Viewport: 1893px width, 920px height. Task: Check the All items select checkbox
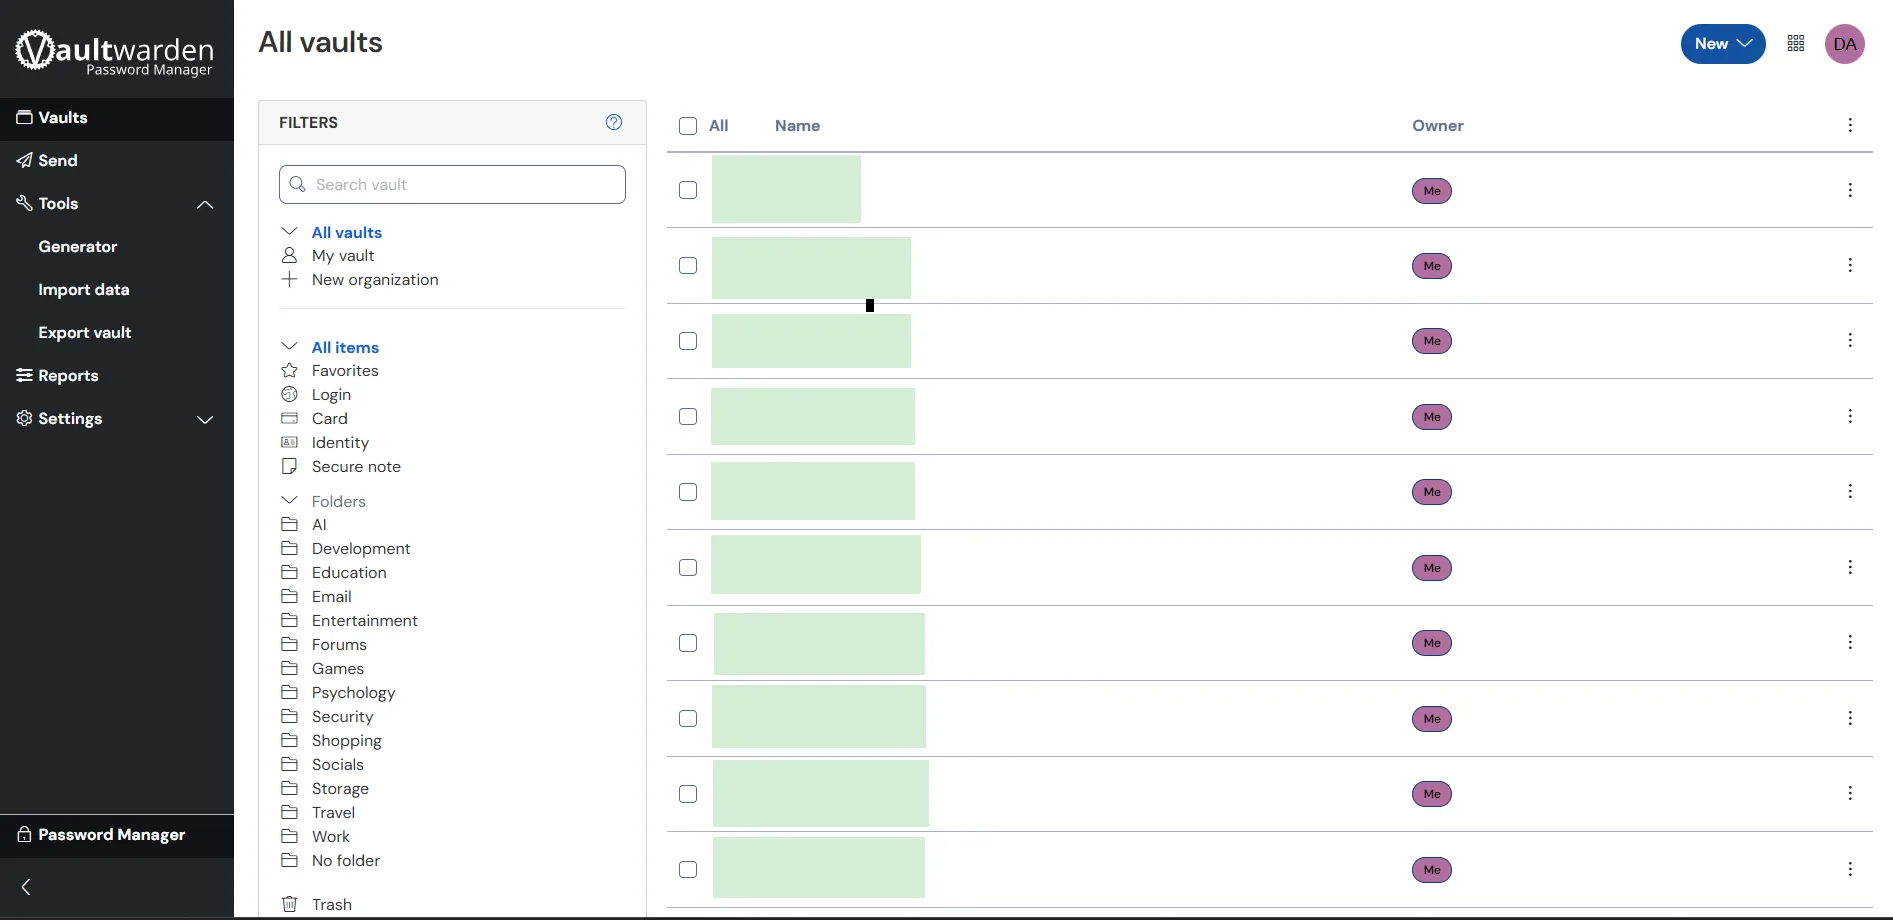688,126
